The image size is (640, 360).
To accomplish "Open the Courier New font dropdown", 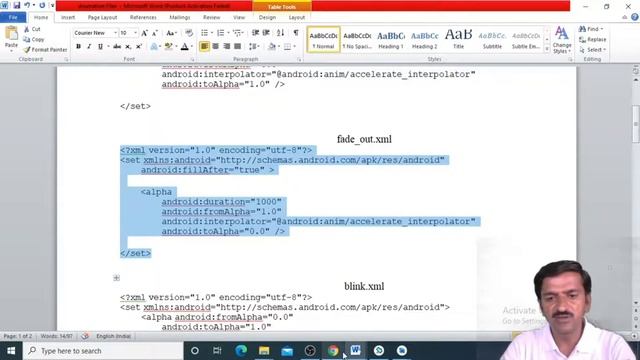I will pos(116,33).
